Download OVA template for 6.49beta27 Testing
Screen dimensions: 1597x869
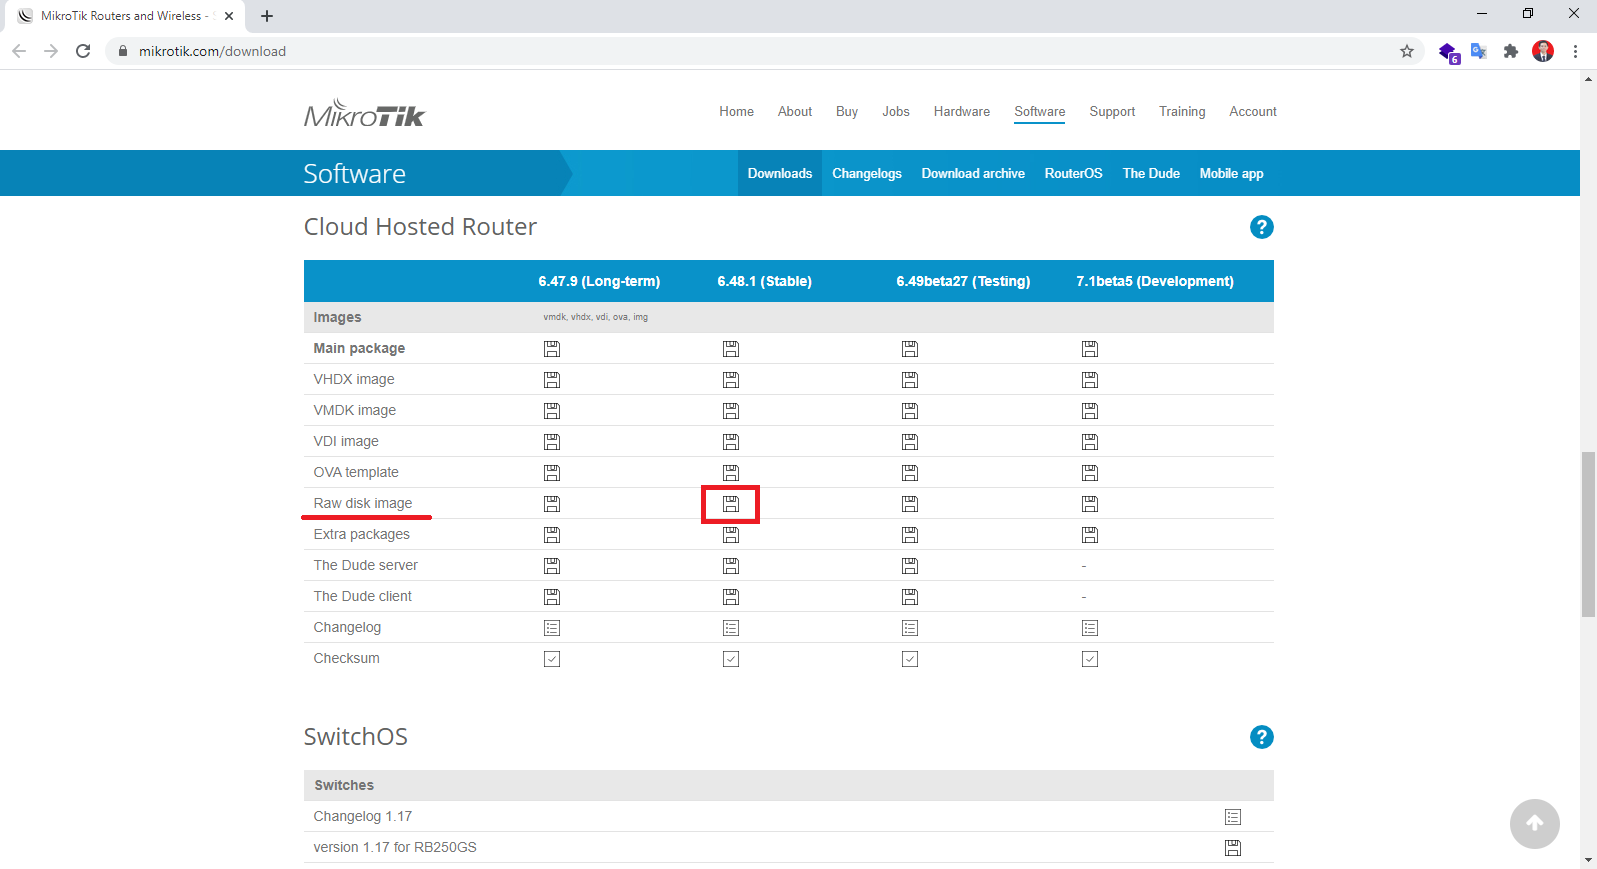910,473
